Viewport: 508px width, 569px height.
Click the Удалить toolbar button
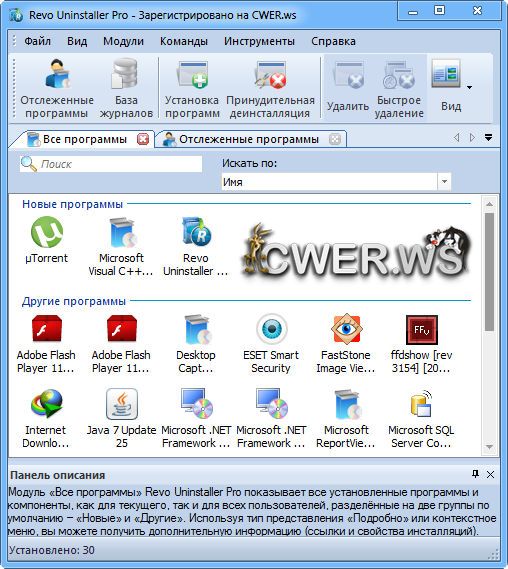point(348,88)
